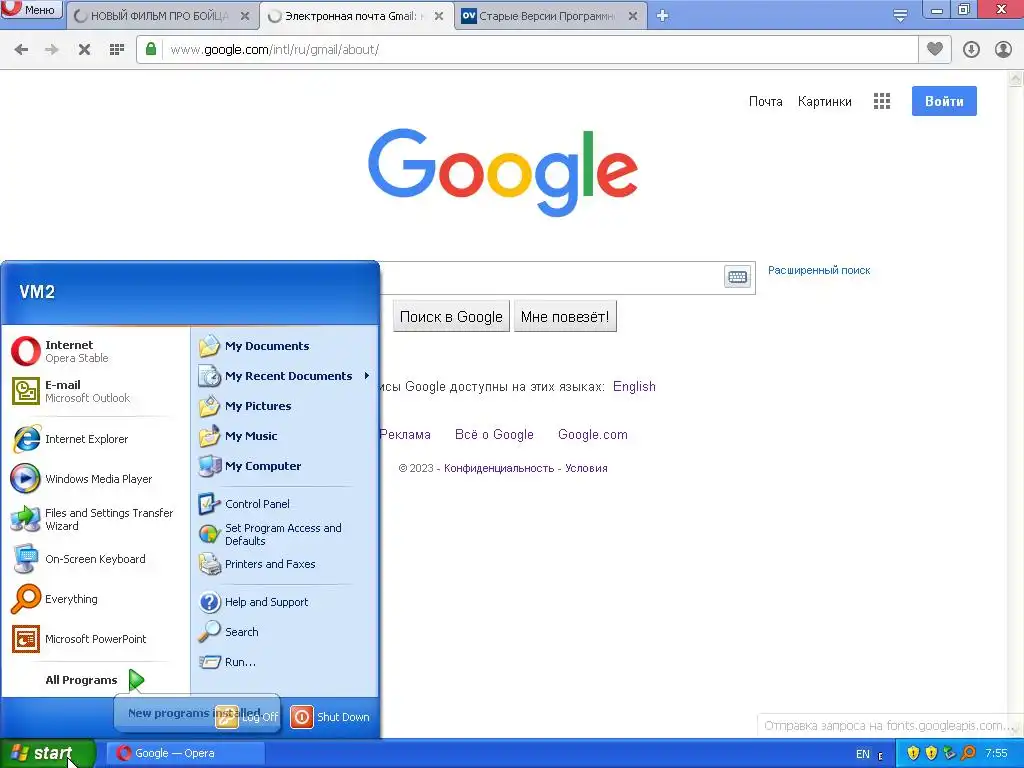Open Set Program Access and Defaults
Image resolution: width=1024 pixels, height=768 pixels.
(x=285, y=534)
